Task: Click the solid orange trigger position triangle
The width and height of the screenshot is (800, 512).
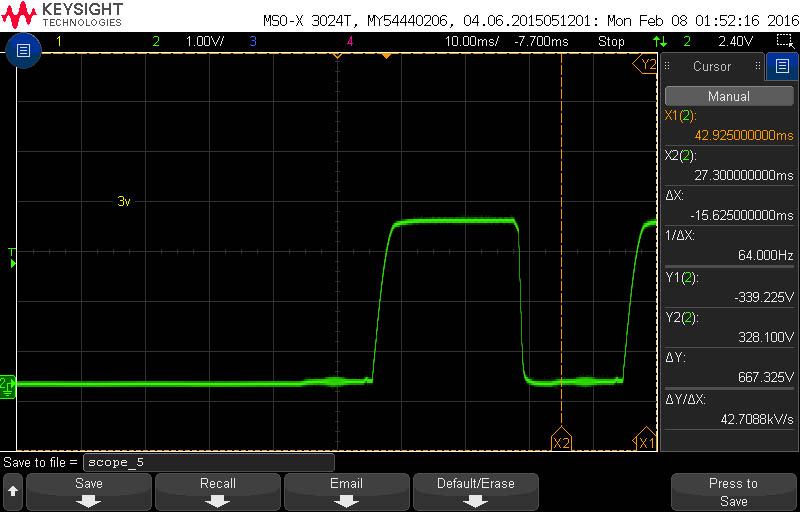Action: [x=387, y=55]
